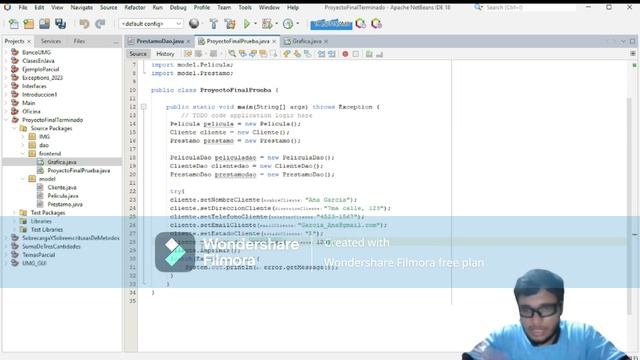Select the BancoUMG project
This screenshot has width=640, height=360.
click(x=36, y=52)
